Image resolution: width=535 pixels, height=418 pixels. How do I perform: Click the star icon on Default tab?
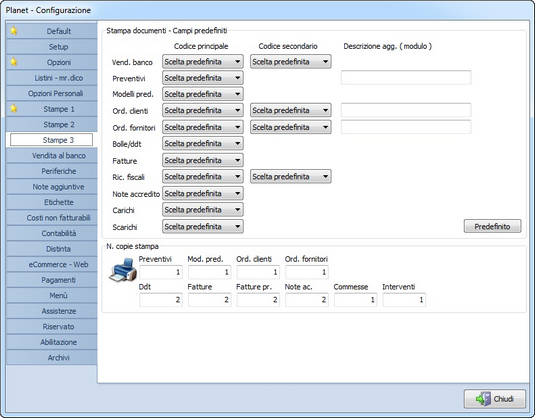click(14, 31)
